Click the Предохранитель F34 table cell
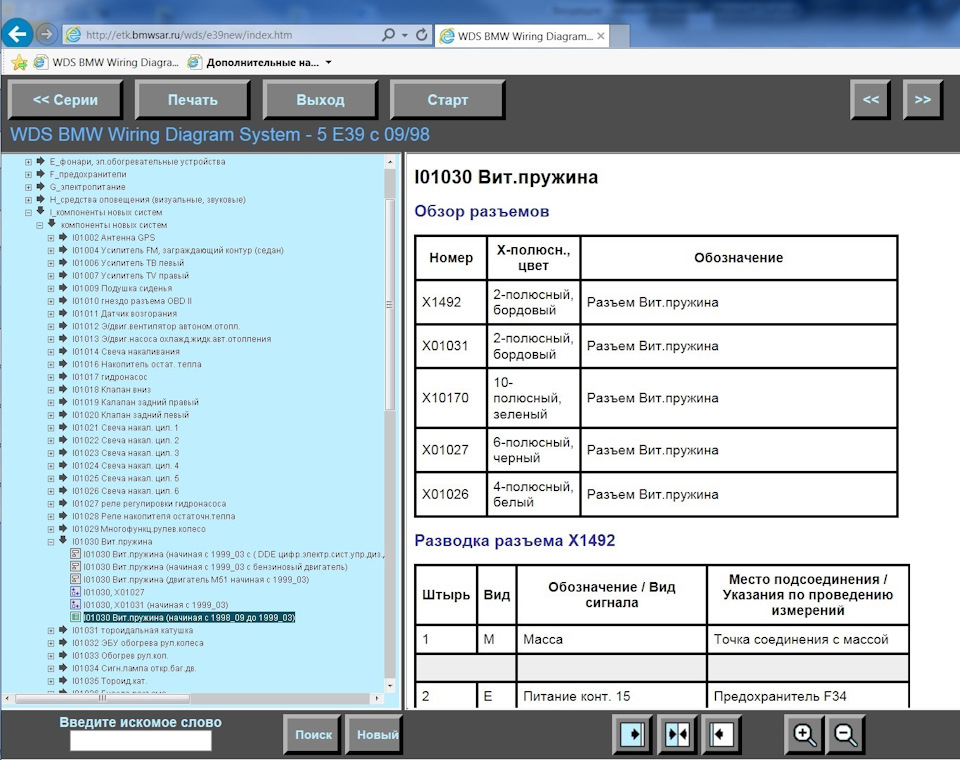This screenshot has width=960, height=760. (x=808, y=696)
